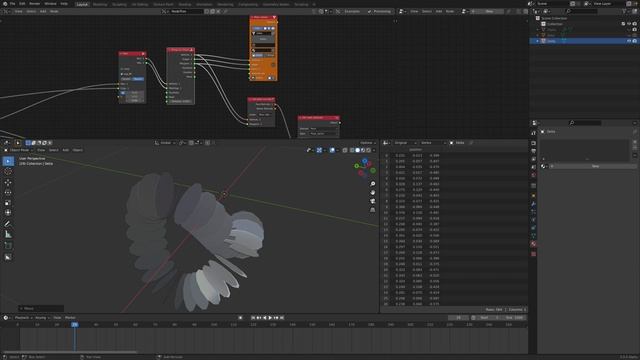Switch to the Layout workspace tab
This screenshot has height=360, width=640.
pos(82,4)
